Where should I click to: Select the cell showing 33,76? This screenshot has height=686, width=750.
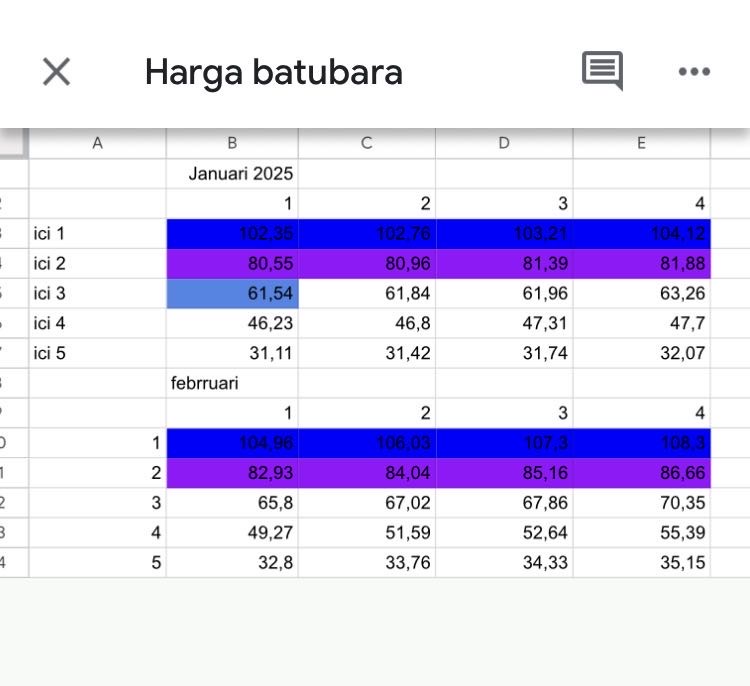(367, 563)
